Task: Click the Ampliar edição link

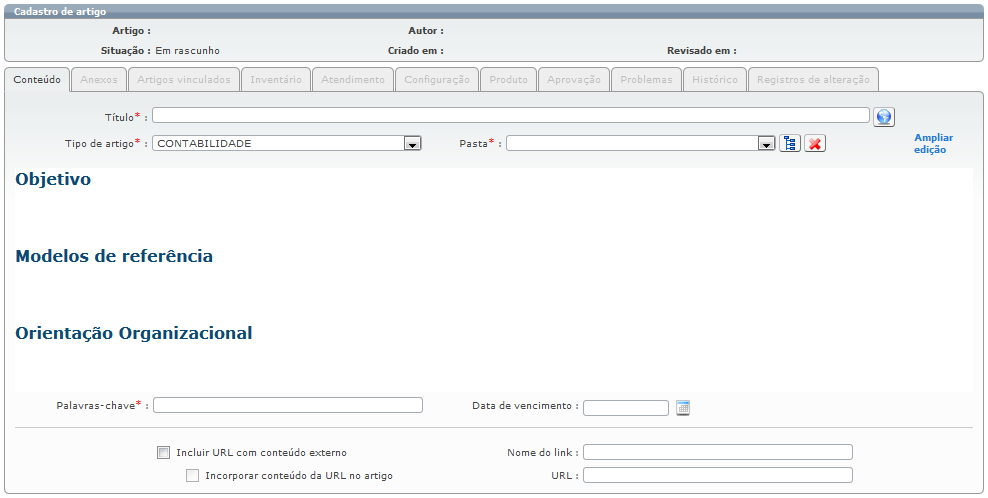Action: [933, 144]
